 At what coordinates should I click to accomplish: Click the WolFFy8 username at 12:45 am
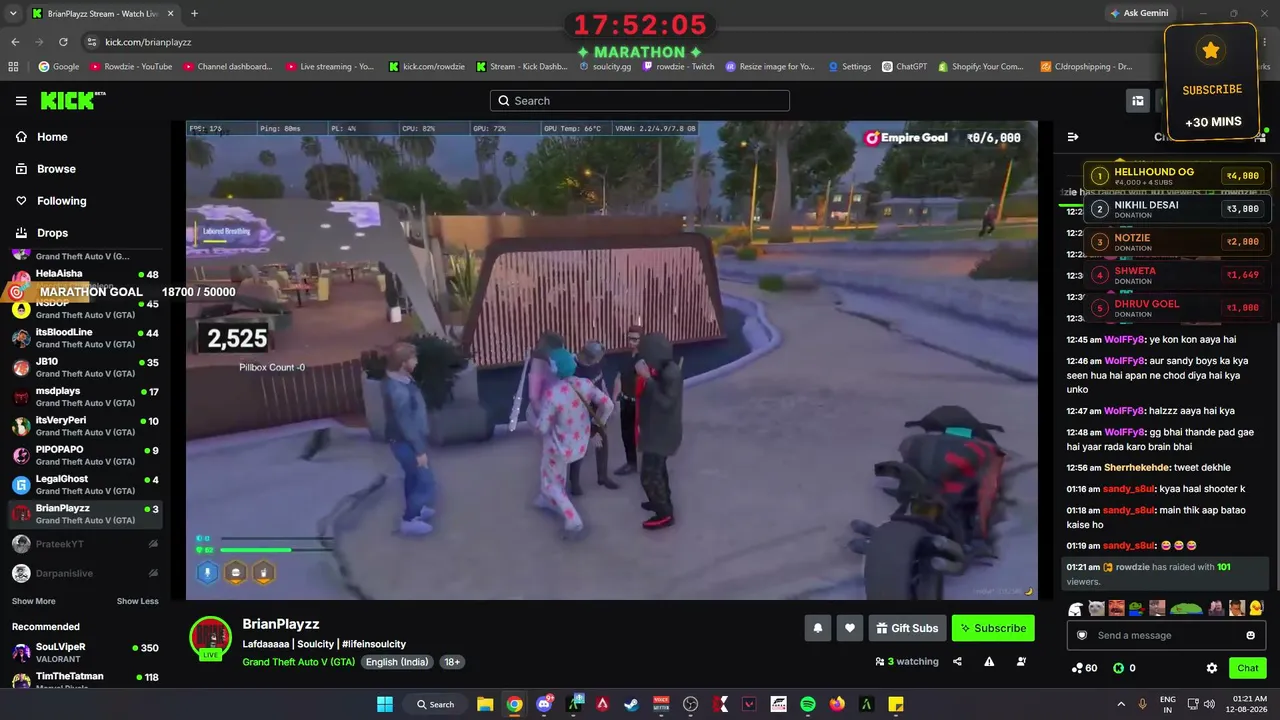(x=1125, y=339)
